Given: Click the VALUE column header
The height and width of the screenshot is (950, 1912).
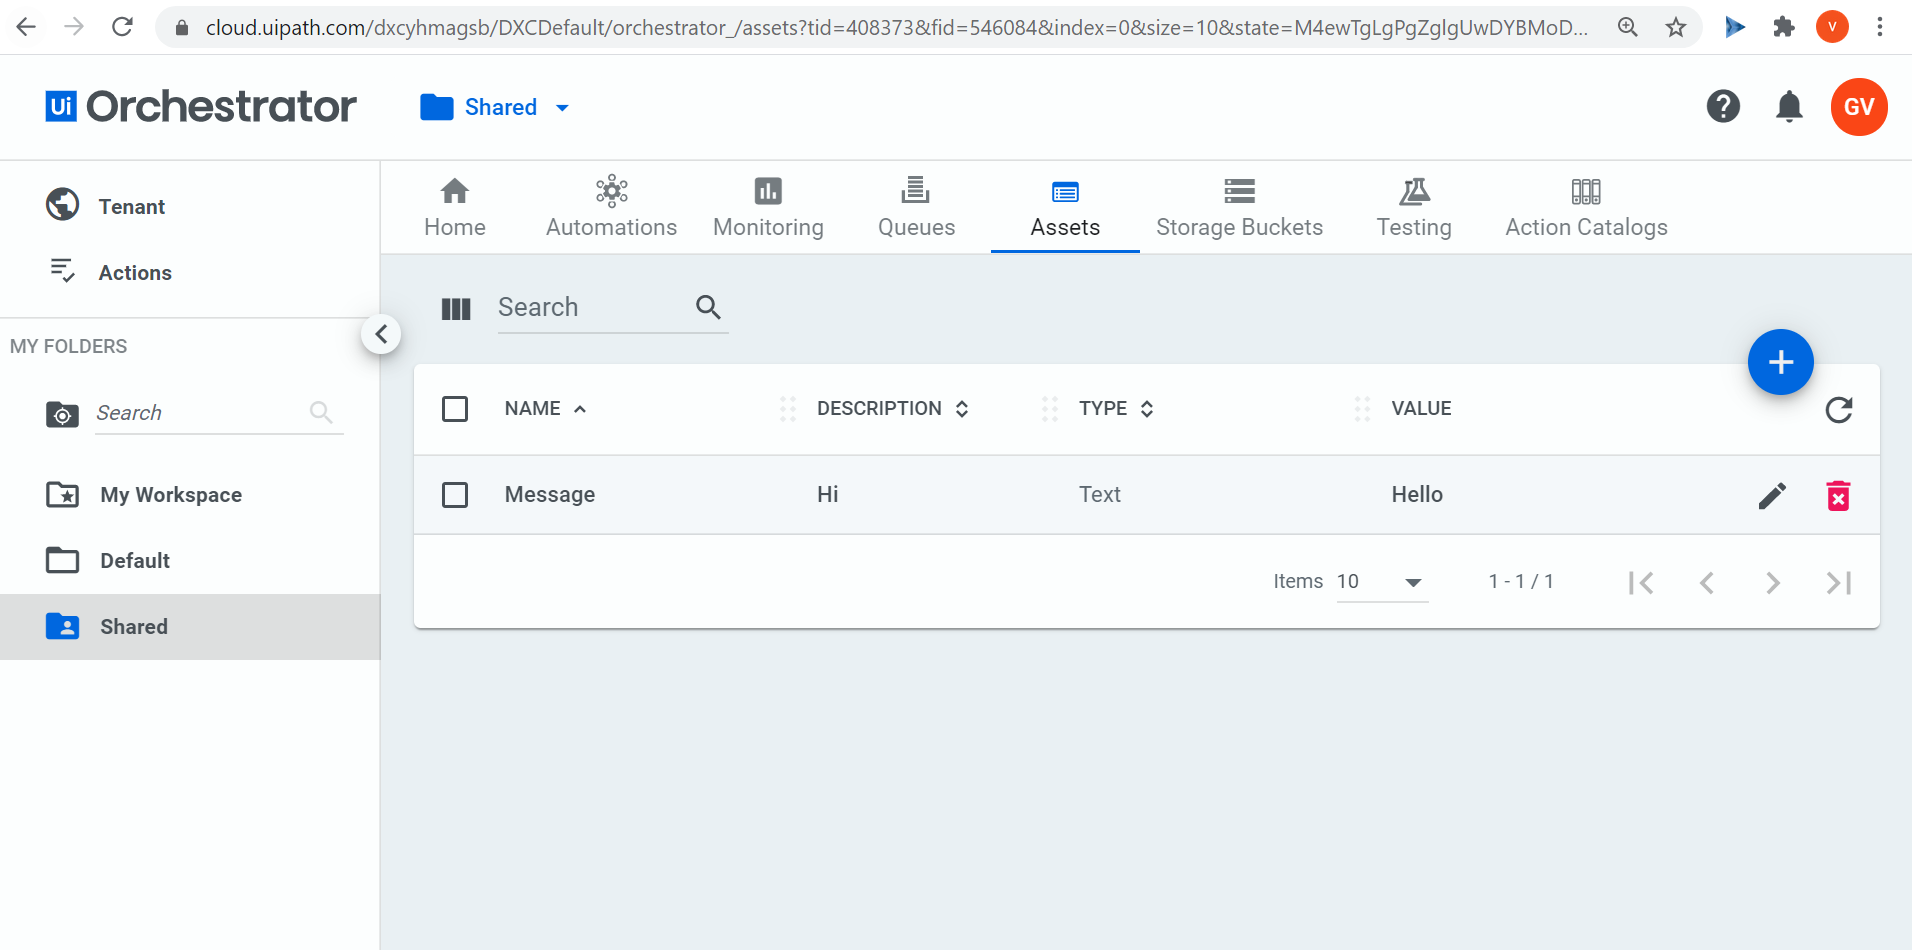Looking at the screenshot, I should [x=1421, y=409].
